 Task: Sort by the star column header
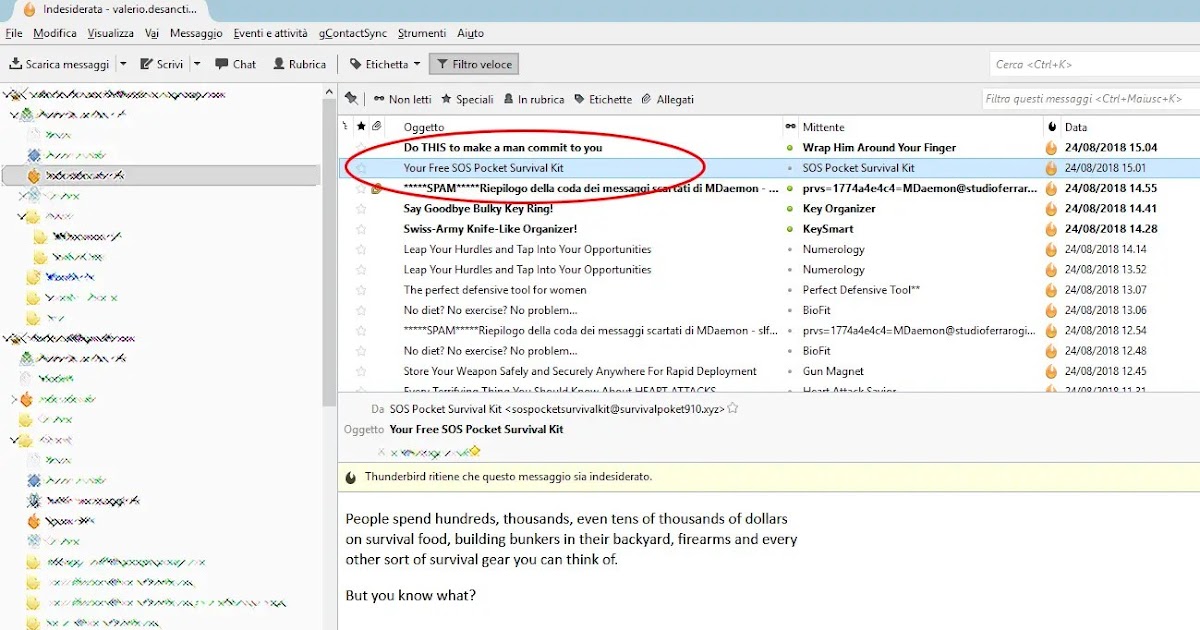(361, 127)
